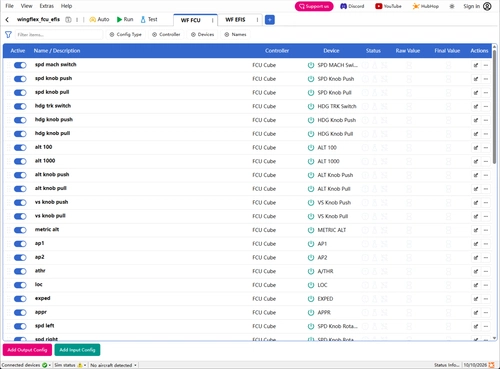Open the Config Type filter dropdown

click(126, 34)
